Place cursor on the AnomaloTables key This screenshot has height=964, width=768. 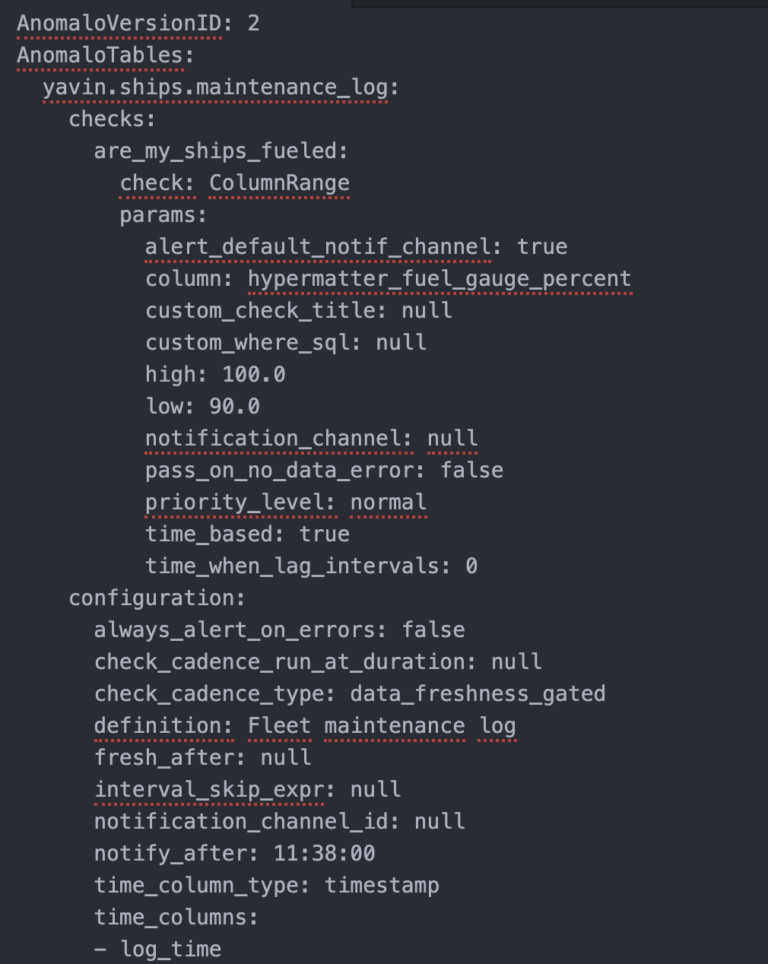tap(100, 54)
